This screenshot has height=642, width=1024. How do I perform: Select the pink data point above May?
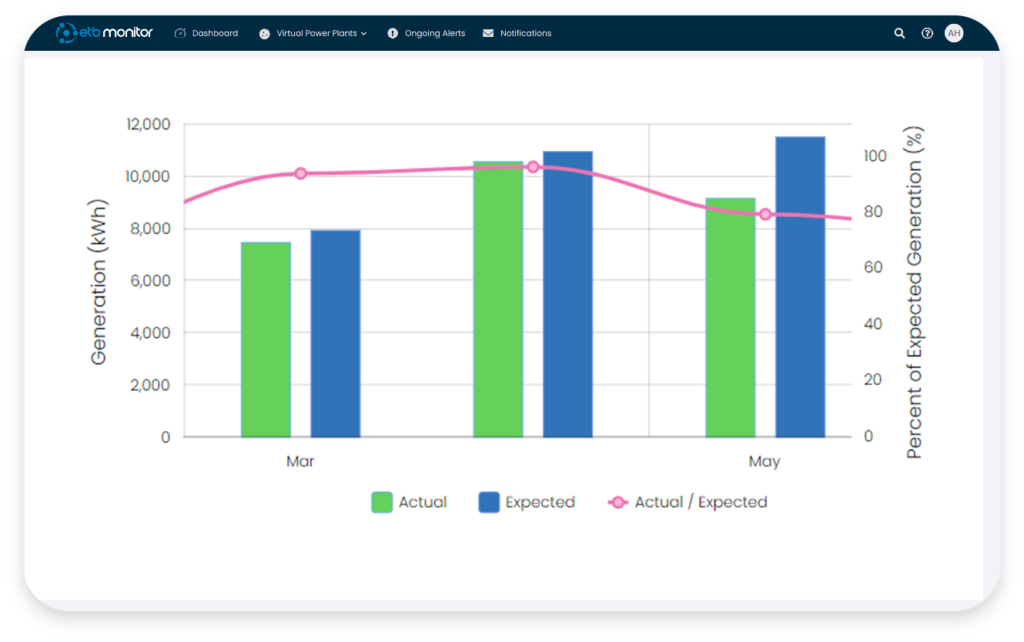point(764,214)
